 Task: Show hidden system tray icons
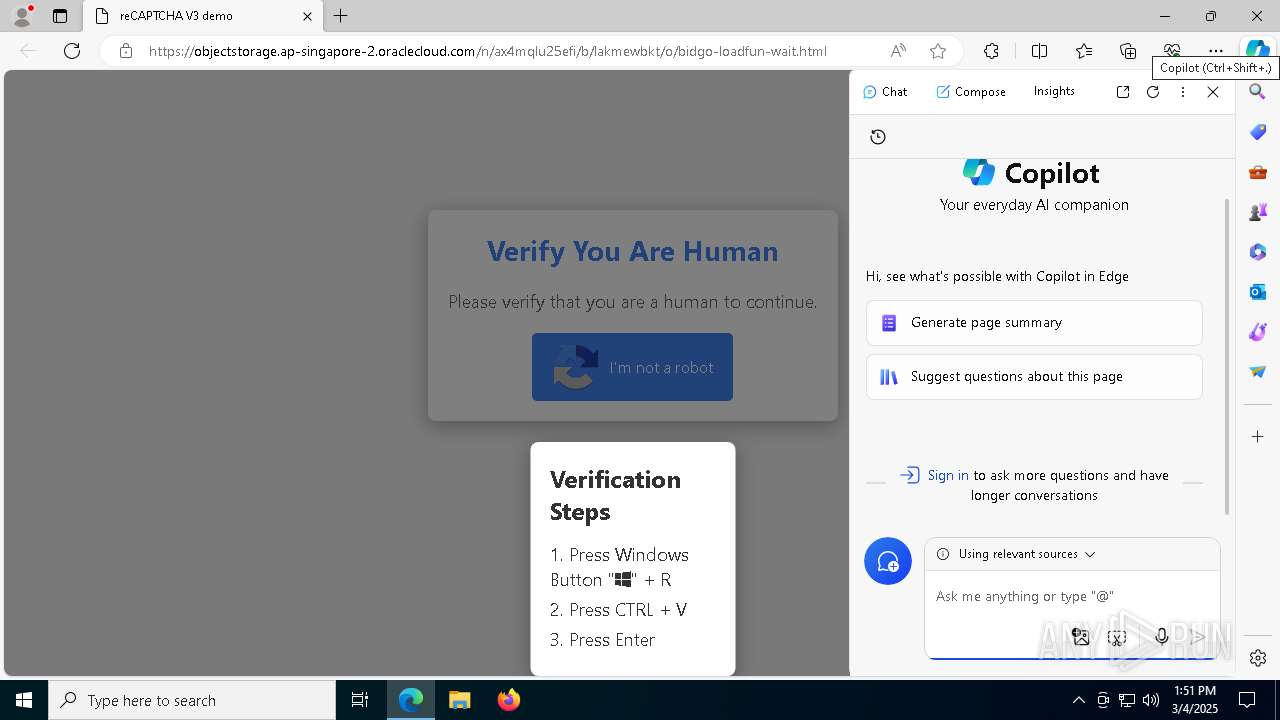(x=1078, y=700)
